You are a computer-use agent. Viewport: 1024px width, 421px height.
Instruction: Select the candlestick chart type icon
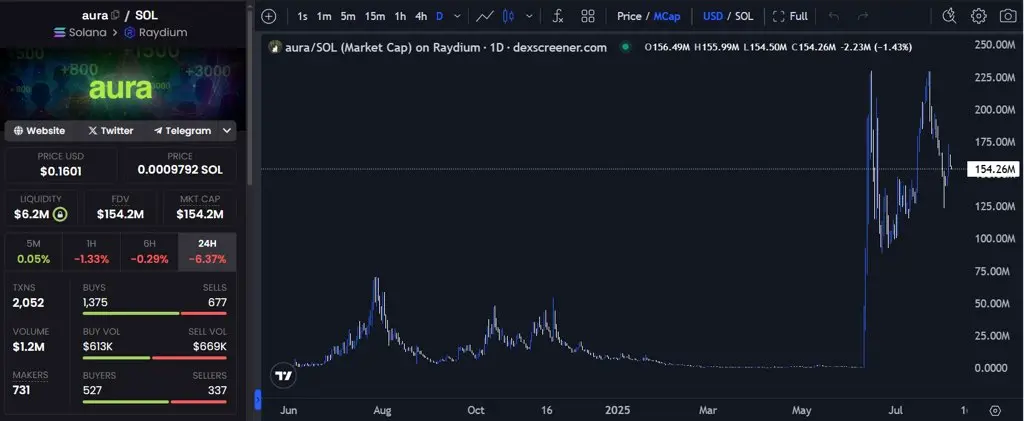[x=509, y=16]
